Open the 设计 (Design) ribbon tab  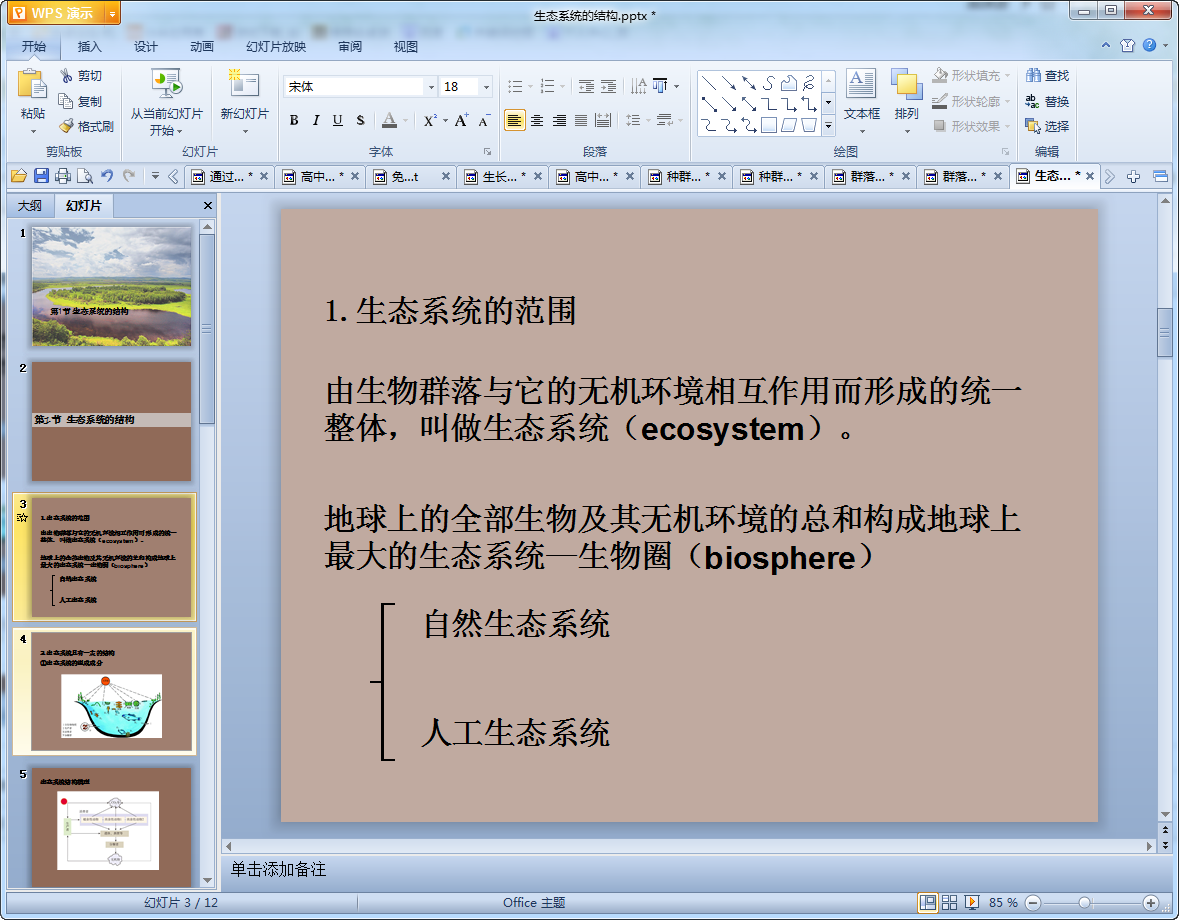point(146,47)
